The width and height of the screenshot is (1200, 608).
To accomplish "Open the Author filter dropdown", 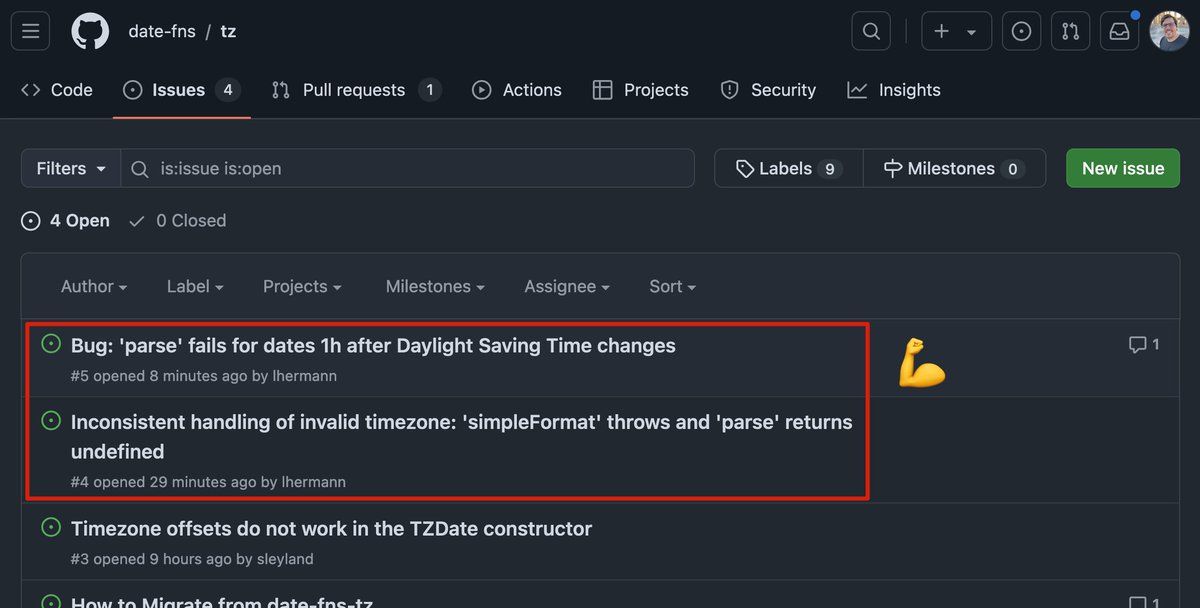I will click(x=94, y=287).
